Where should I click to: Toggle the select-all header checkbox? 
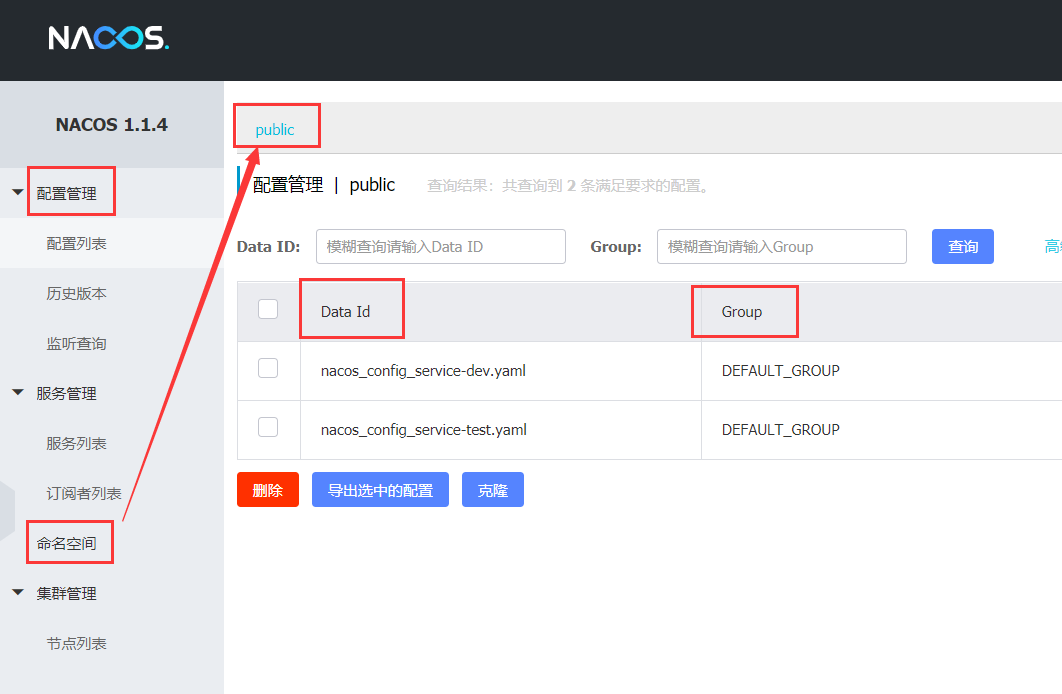268,309
